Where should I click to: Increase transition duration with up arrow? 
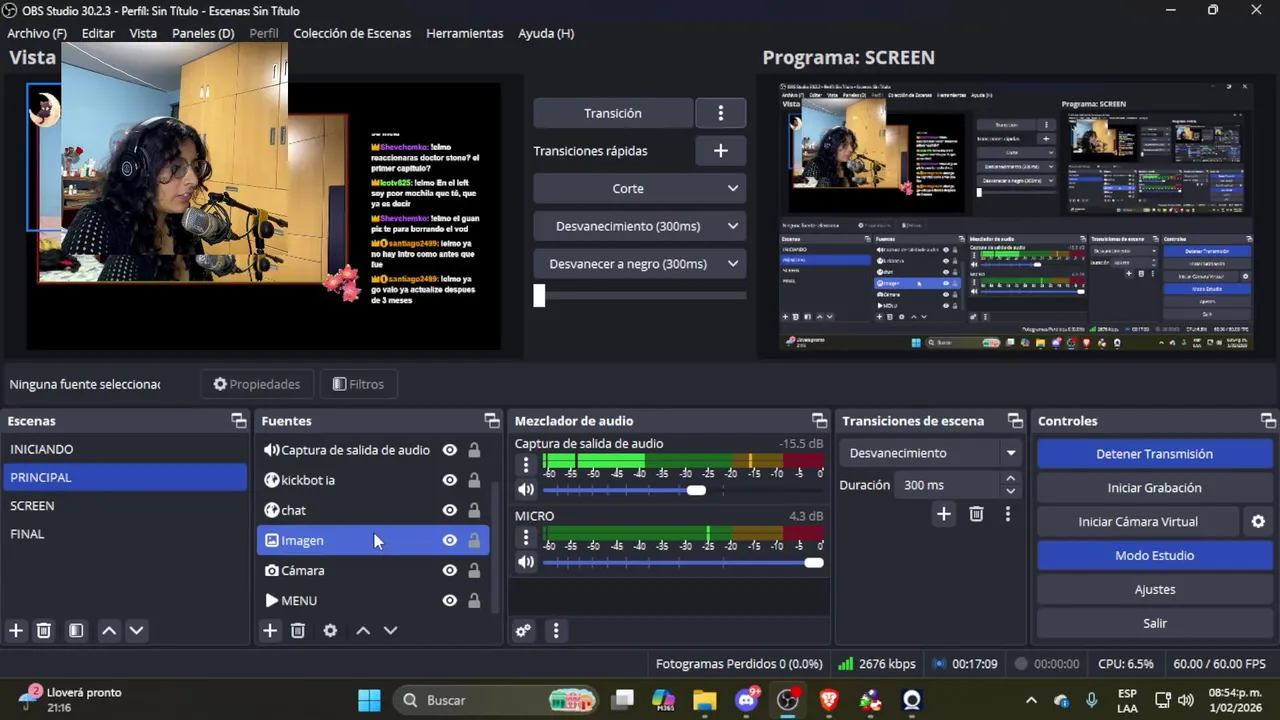click(1010, 479)
